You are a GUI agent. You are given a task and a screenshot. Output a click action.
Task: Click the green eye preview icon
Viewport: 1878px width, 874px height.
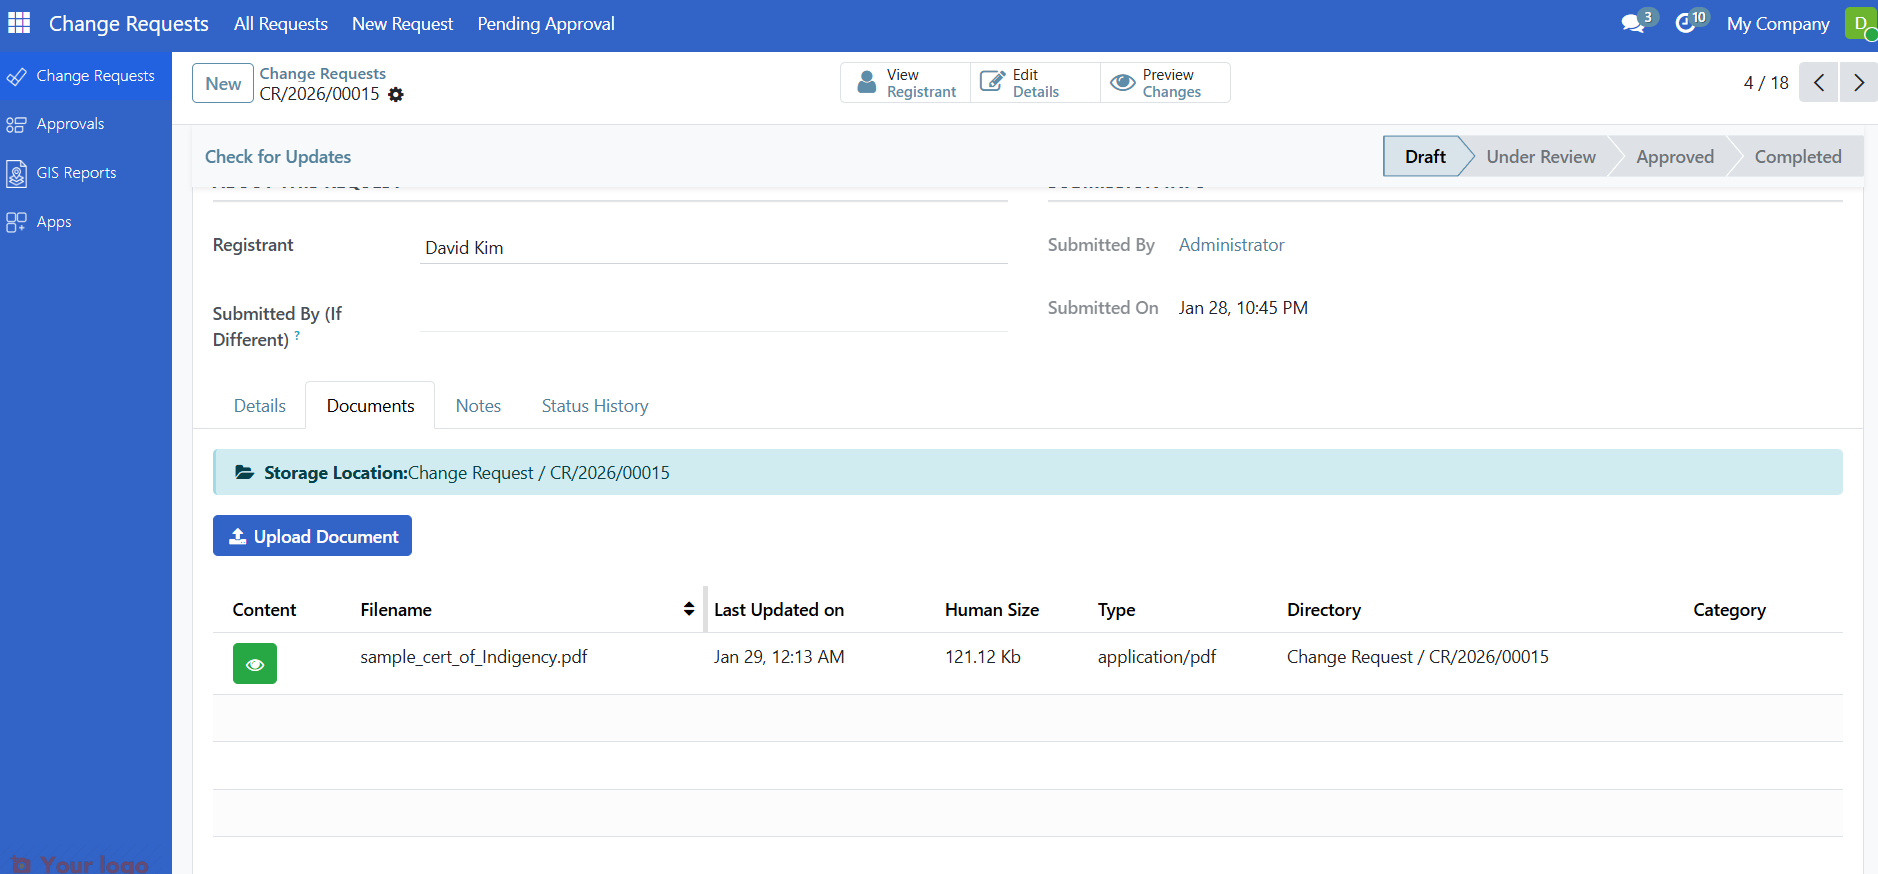[255, 664]
